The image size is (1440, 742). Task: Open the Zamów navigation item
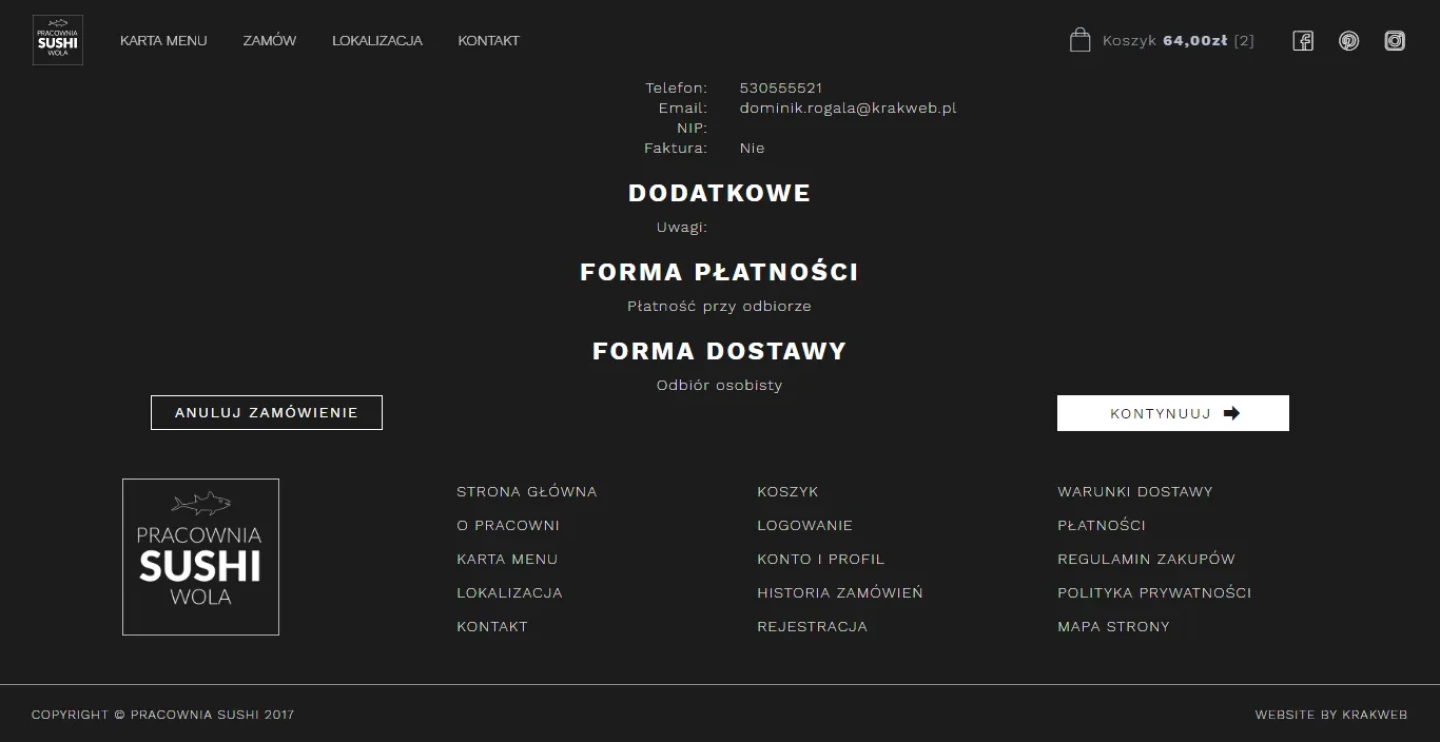[x=270, y=41]
